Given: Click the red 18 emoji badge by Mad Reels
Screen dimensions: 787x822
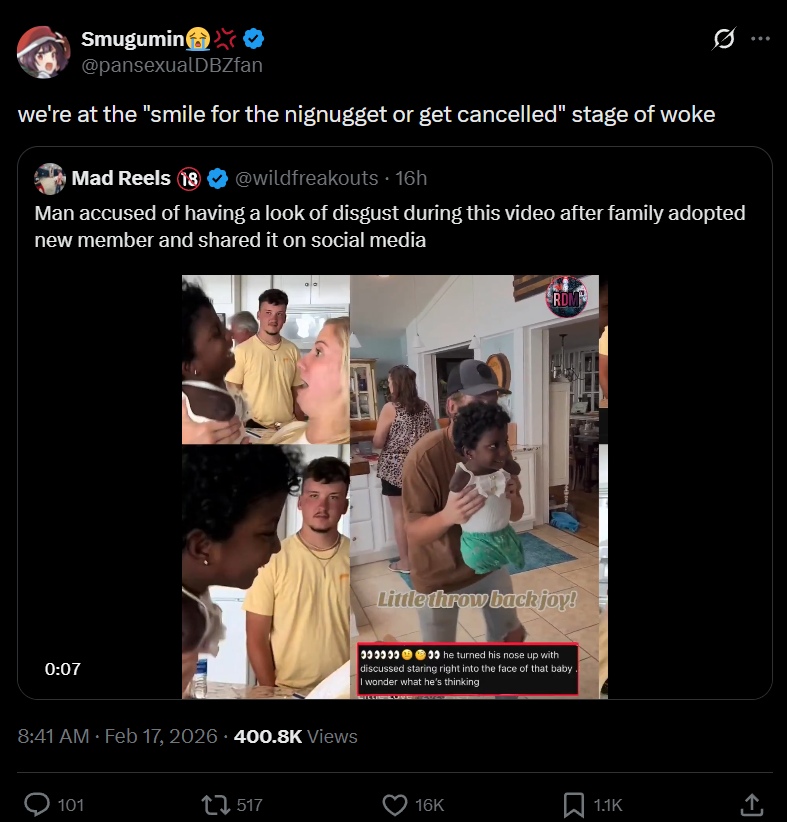Looking at the screenshot, I should [x=189, y=179].
